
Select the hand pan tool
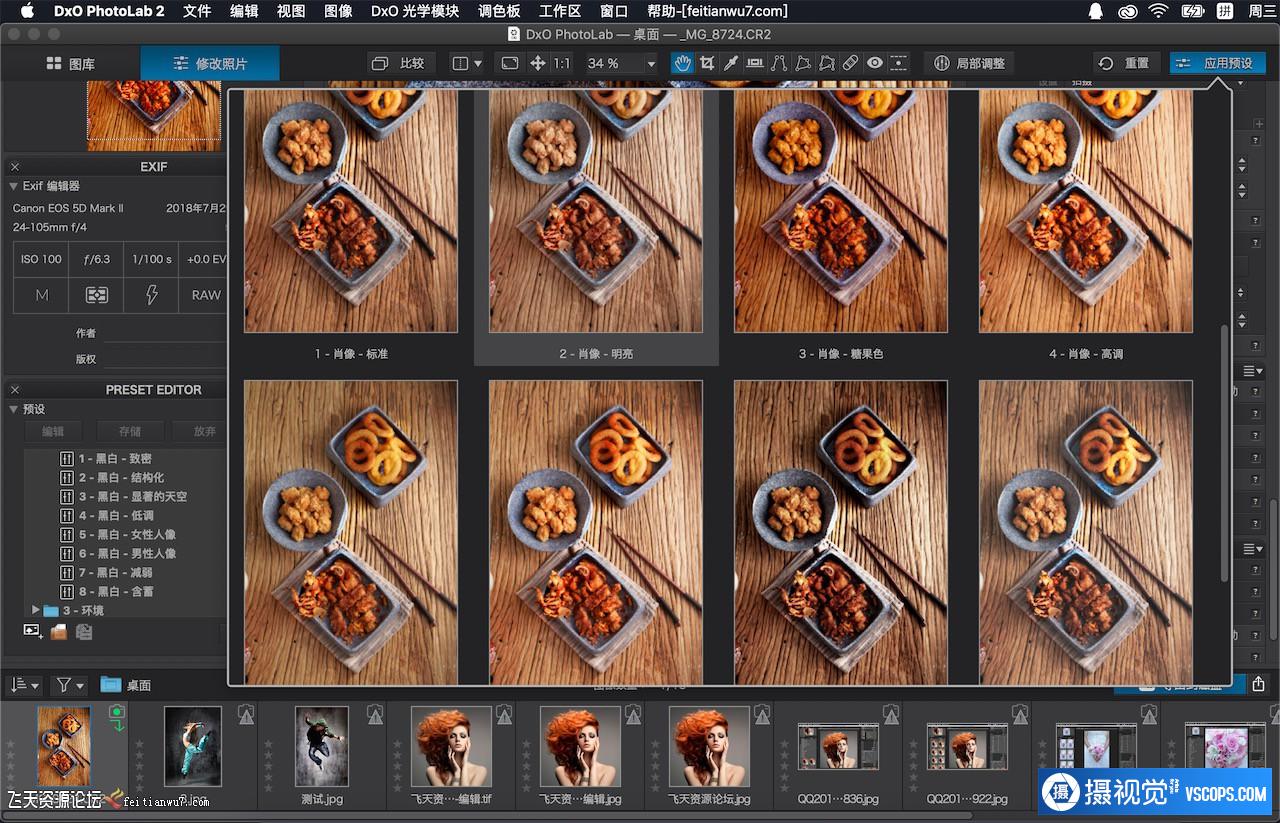point(682,63)
